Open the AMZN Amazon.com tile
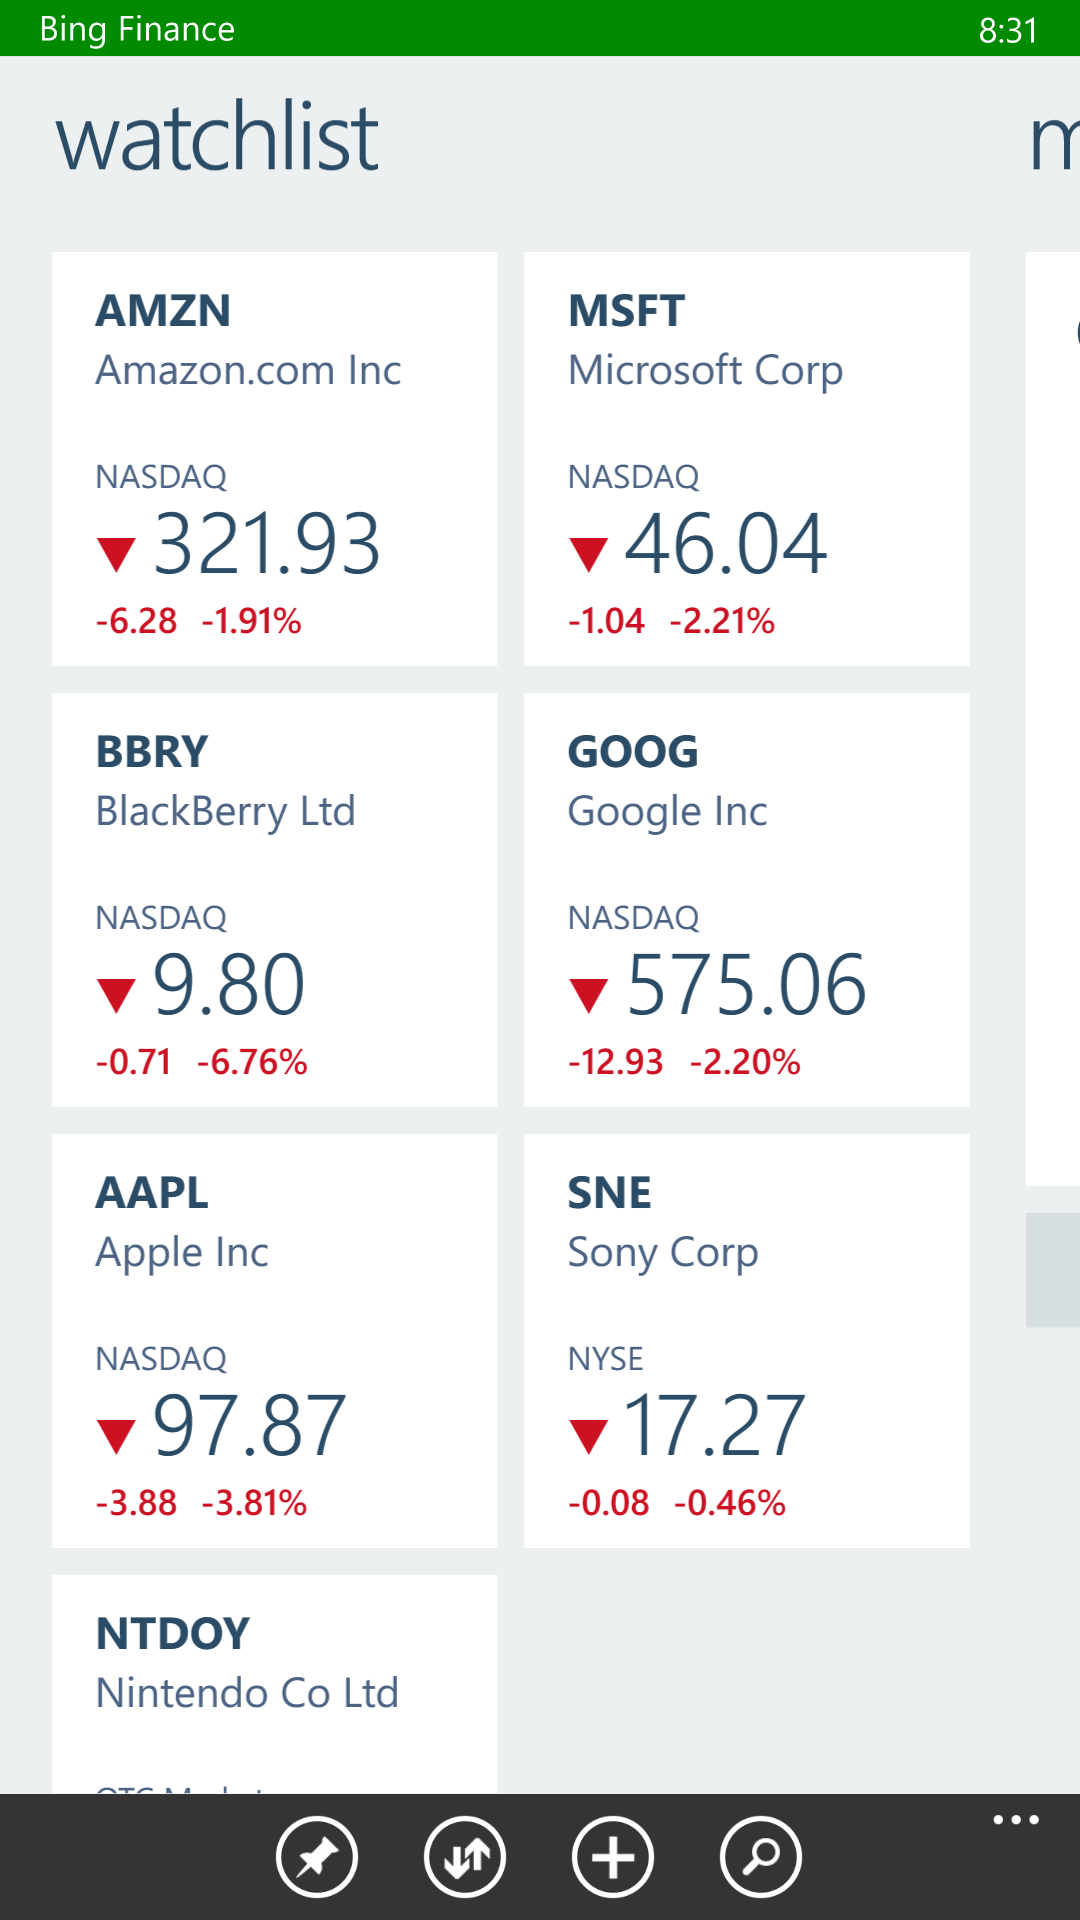This screenshot has width=1080, height=1920. coord(274,459)
